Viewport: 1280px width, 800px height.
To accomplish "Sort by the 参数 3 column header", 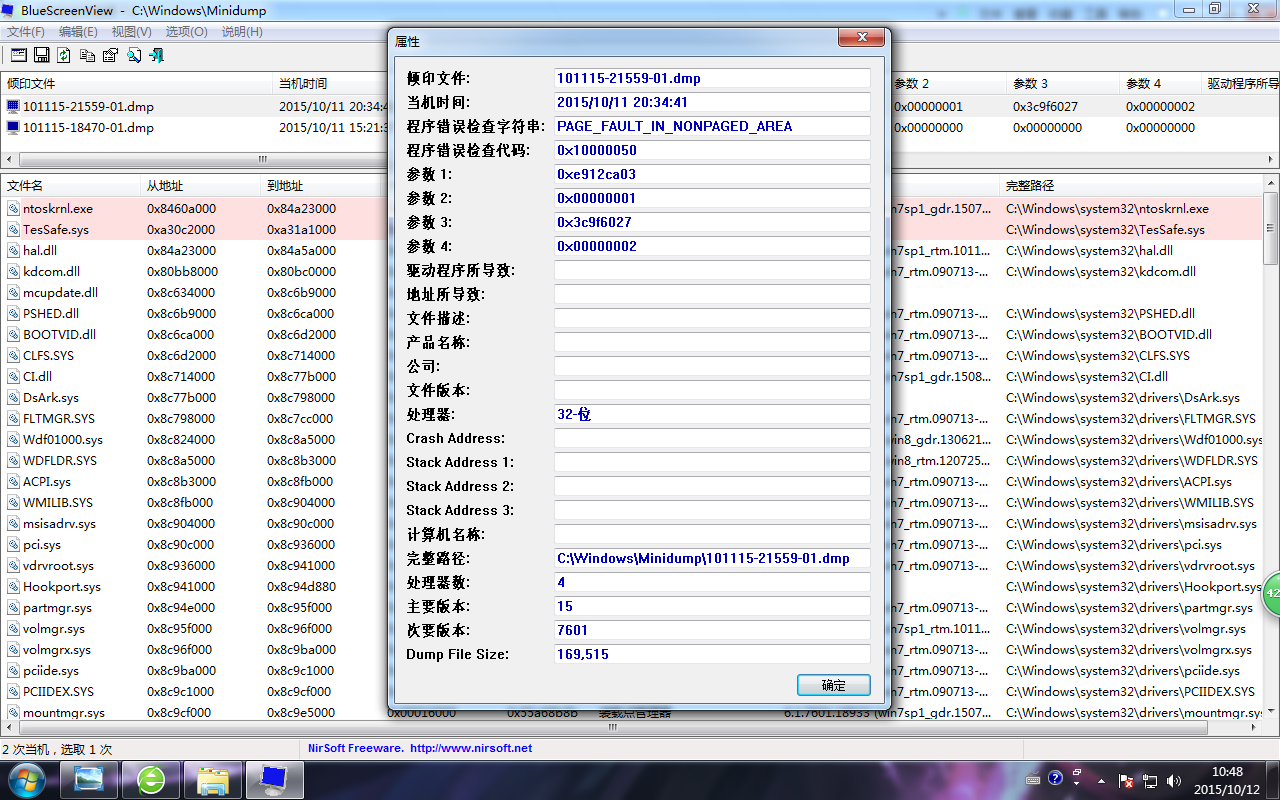I will coord(1064,84).
